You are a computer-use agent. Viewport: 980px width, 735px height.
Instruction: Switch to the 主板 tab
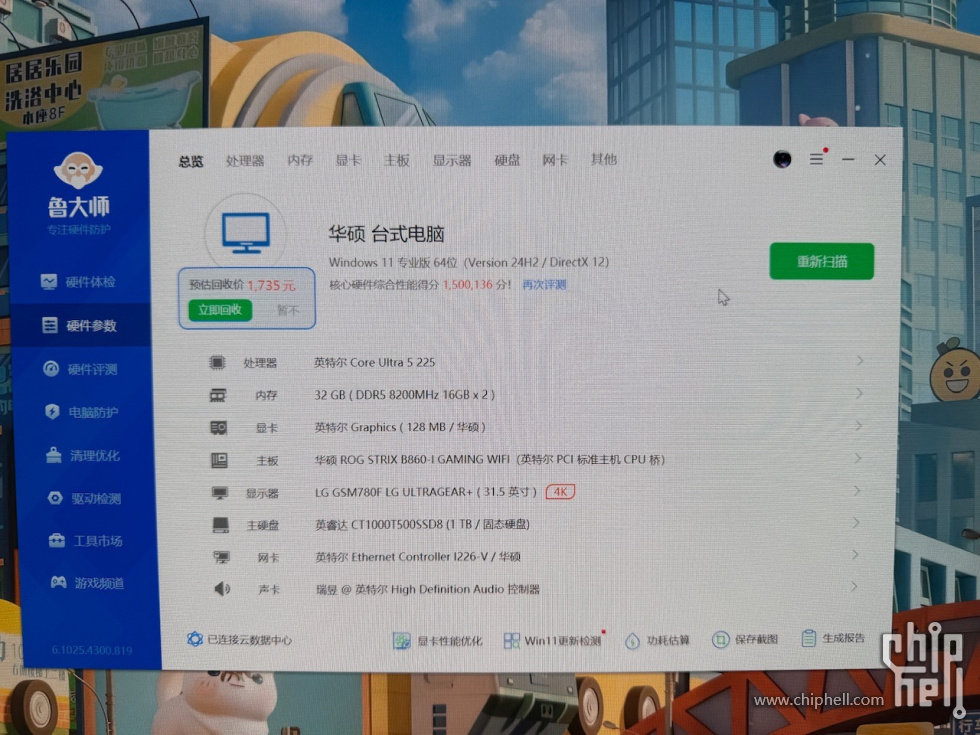[396, 160]
